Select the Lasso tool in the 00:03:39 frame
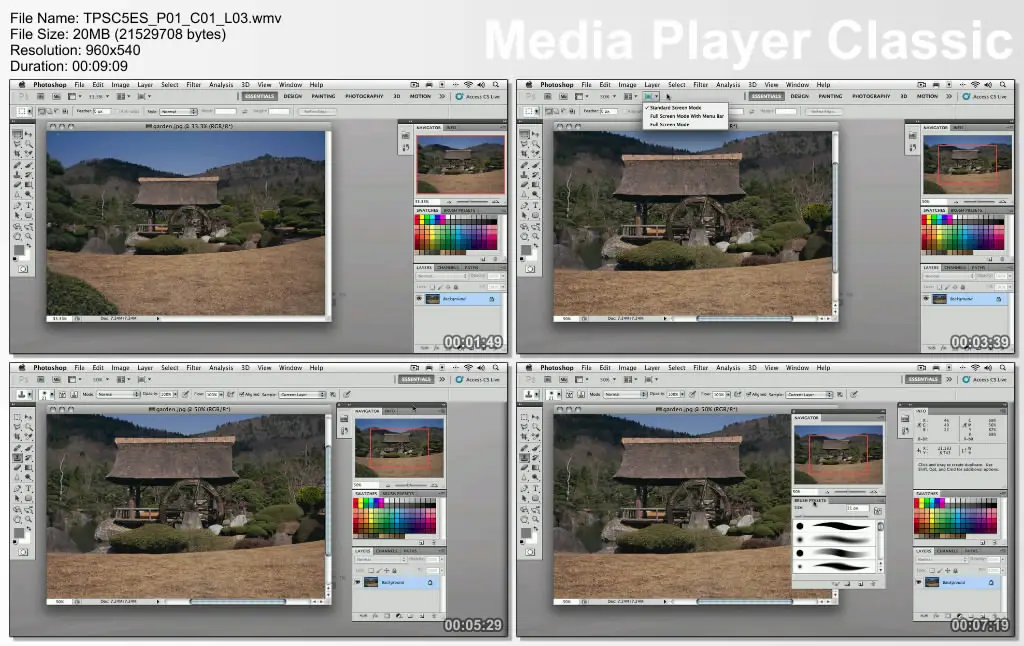 tap(524, 144)
